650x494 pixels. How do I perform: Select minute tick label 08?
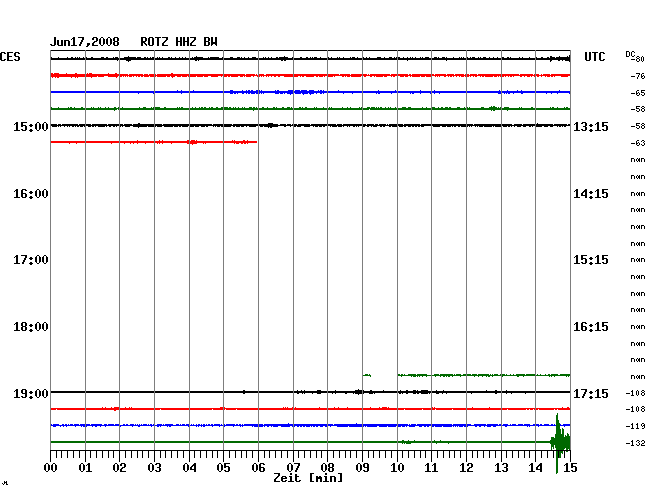pos(327,468)
